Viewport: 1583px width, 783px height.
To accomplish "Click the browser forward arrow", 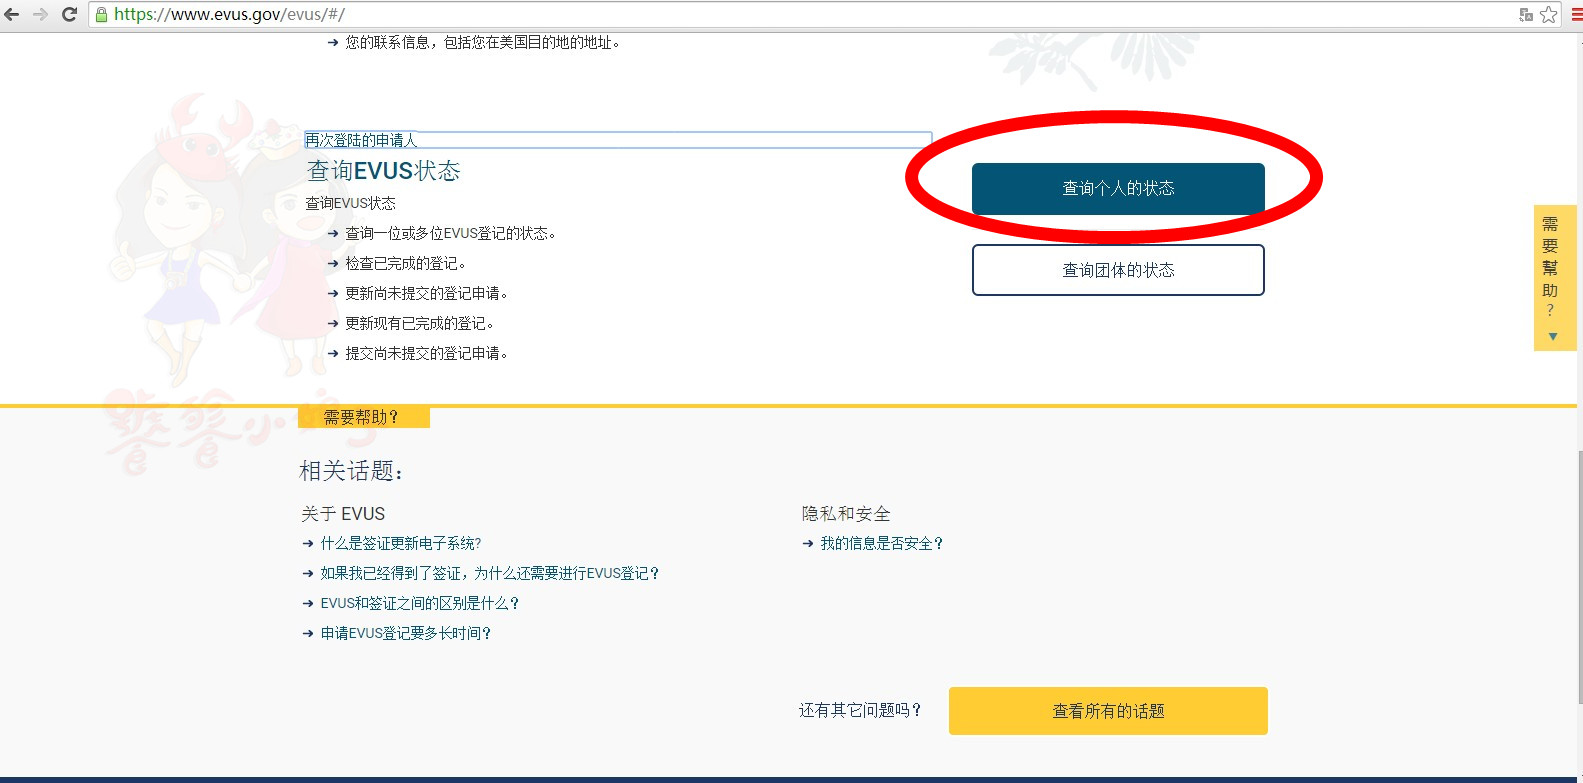I will (40, 14).
